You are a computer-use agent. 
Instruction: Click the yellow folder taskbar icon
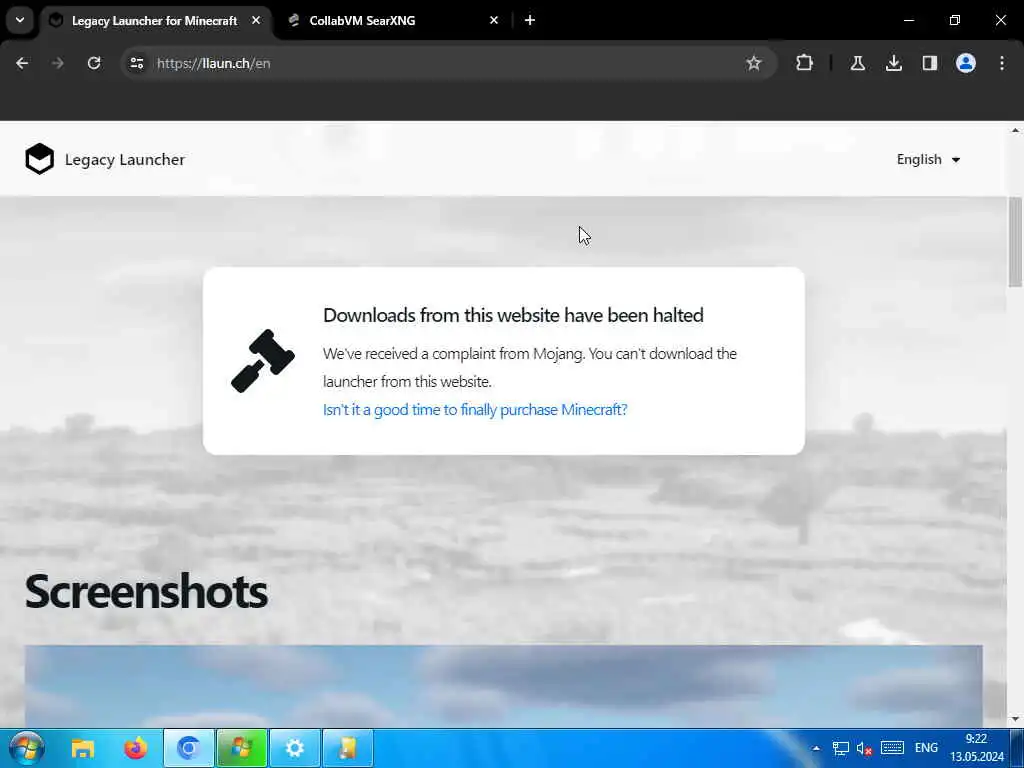pyautogui.click(x=347, y=748)
